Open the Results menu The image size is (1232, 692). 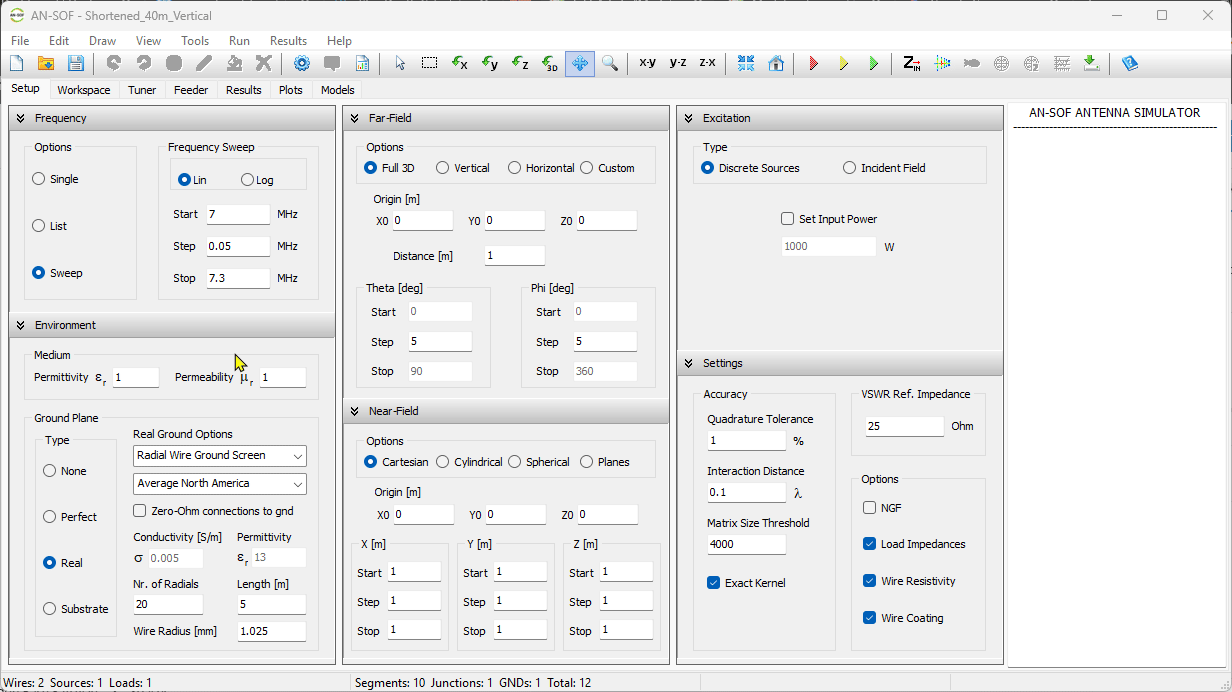pyautogui.click(x=288, y=41)
